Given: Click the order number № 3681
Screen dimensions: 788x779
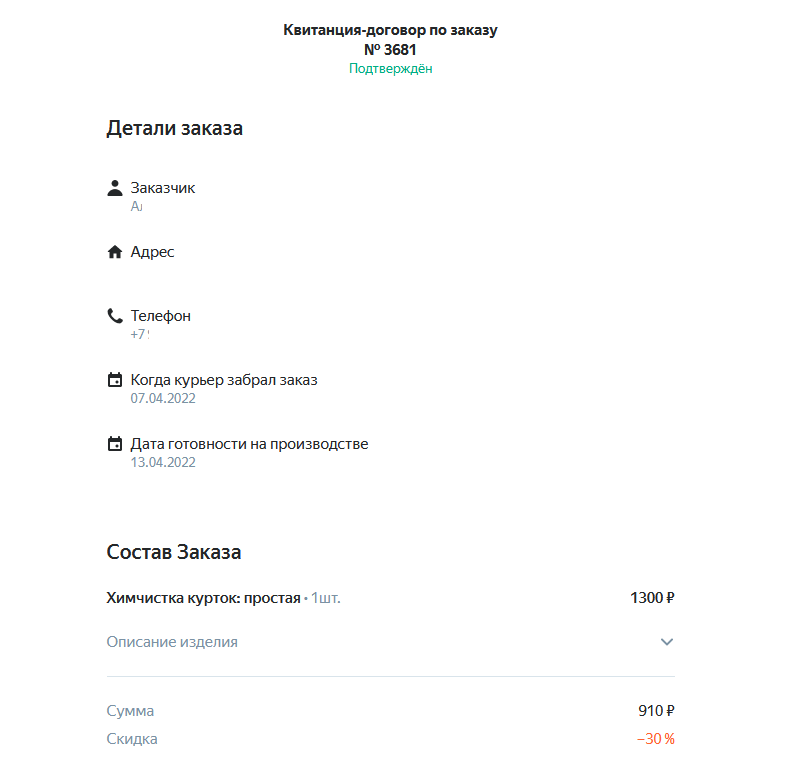Looking at the screenshot, I should [x=390, y=49].
